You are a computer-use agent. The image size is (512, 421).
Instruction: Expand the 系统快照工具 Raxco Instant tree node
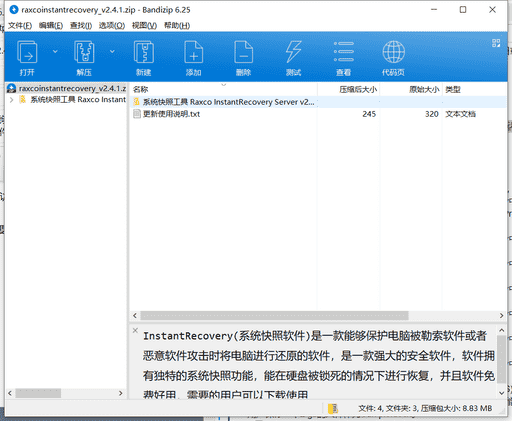tap(11, 100)
